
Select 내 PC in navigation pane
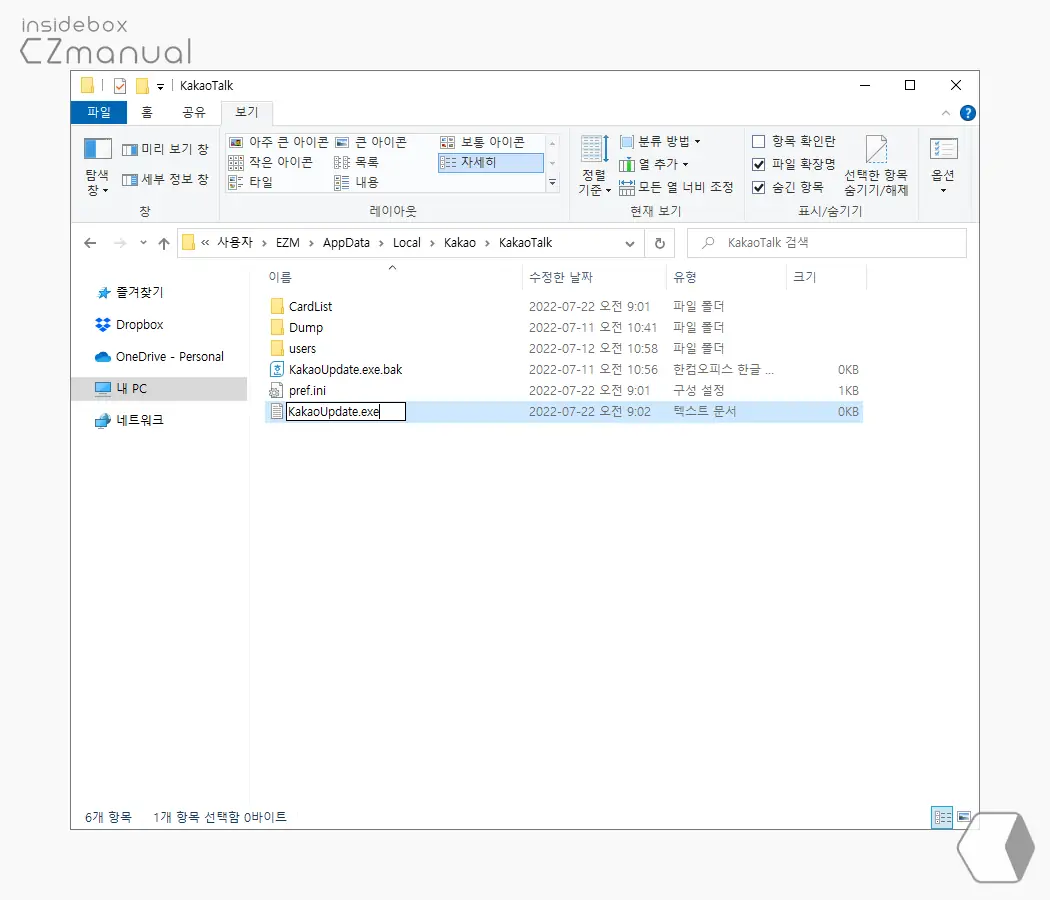coord(159,388)
